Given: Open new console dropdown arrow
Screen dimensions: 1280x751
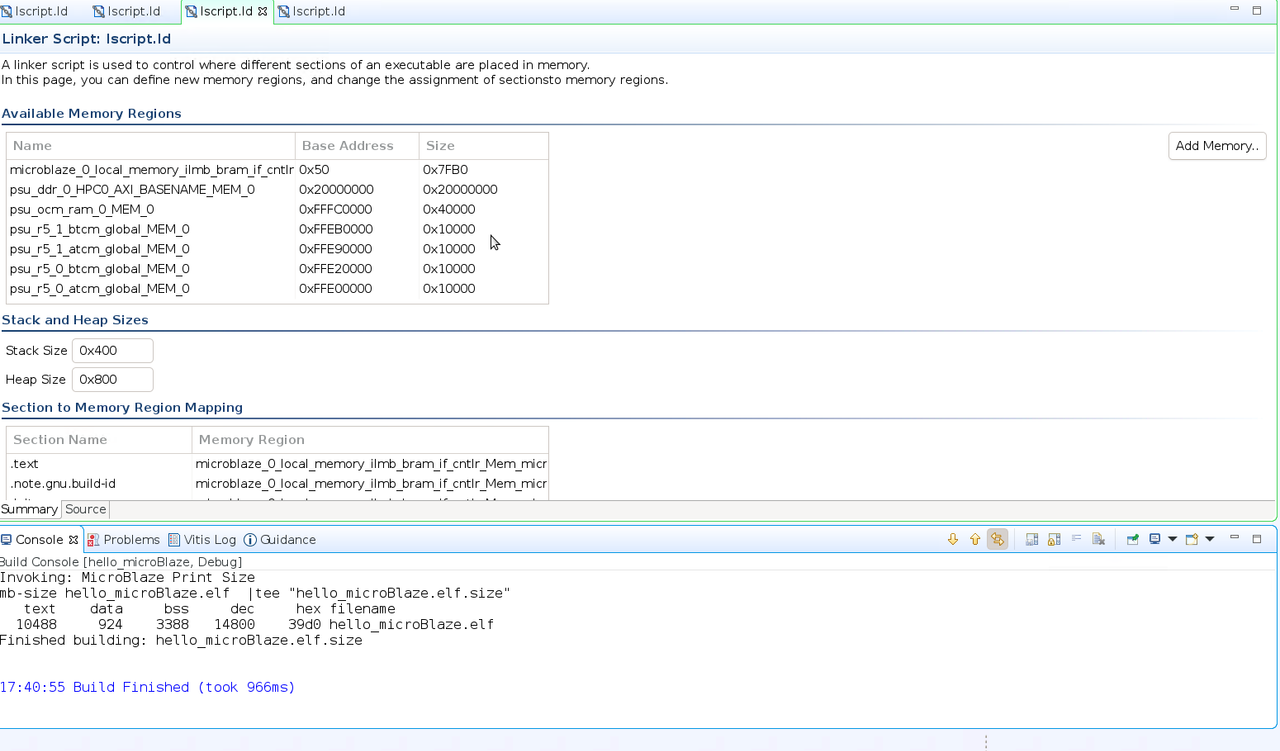Looking at the screenshot, I should point(1209,539).
